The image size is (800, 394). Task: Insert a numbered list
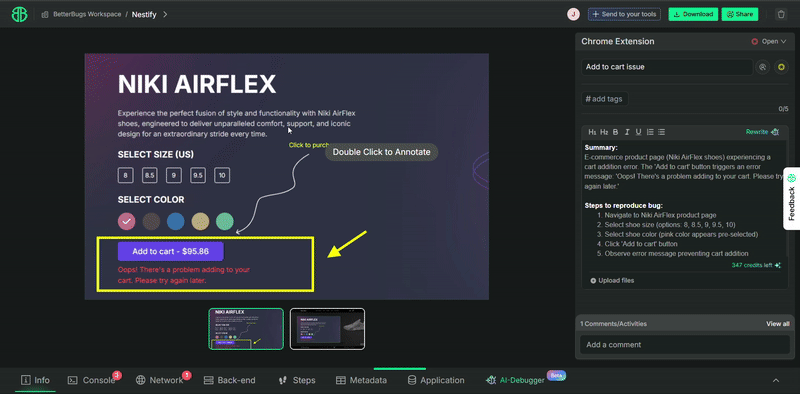(650, 132)
